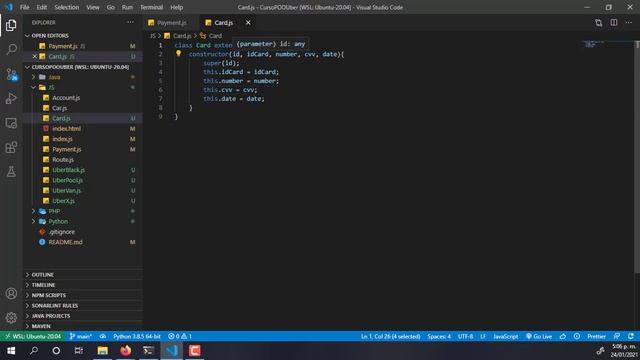Click Go Live server button
The height and width of the screenshot is (360, 640).
coord(539,336)
